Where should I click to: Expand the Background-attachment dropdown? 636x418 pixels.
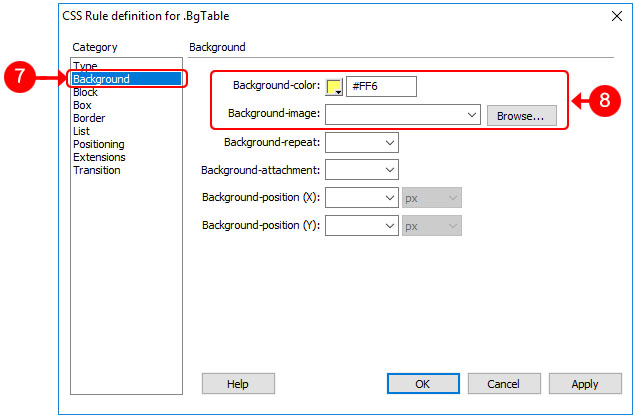(389, 171)
